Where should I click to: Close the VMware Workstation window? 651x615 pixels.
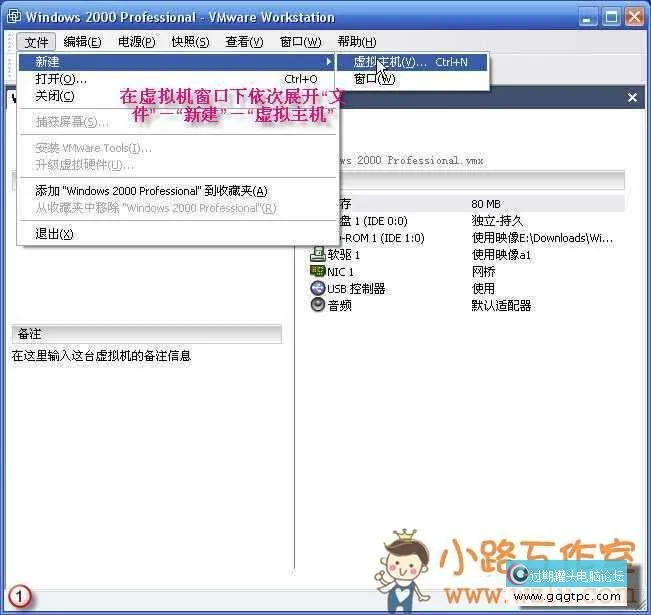(635, 17)
